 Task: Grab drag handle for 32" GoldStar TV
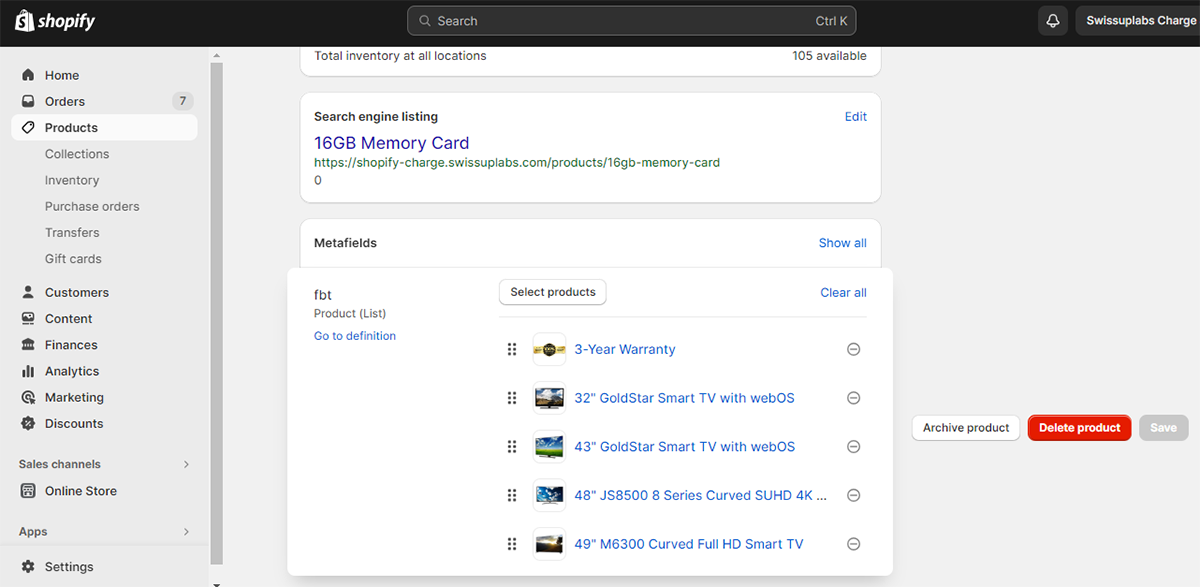pyautogui.click(x=512, y=398)
